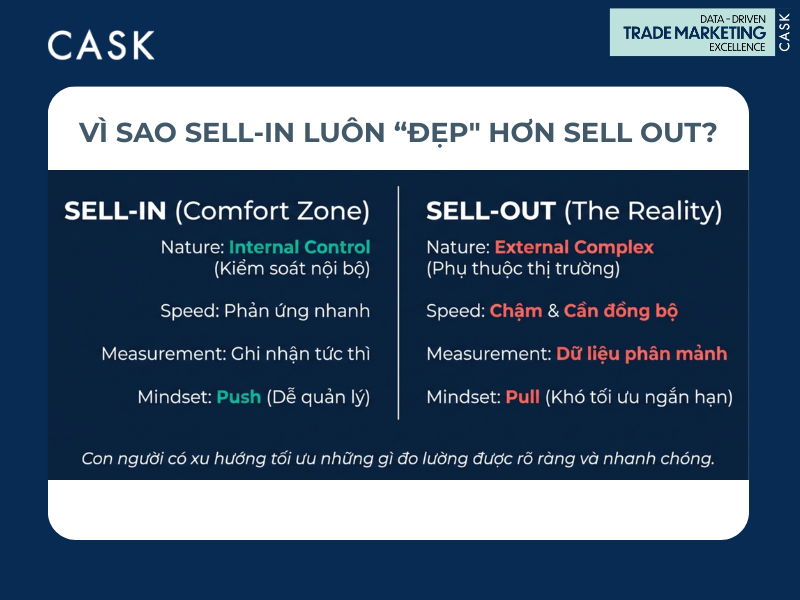Click "Measurement: Ghi nhận tức thì" line

(x=235, y=354)
